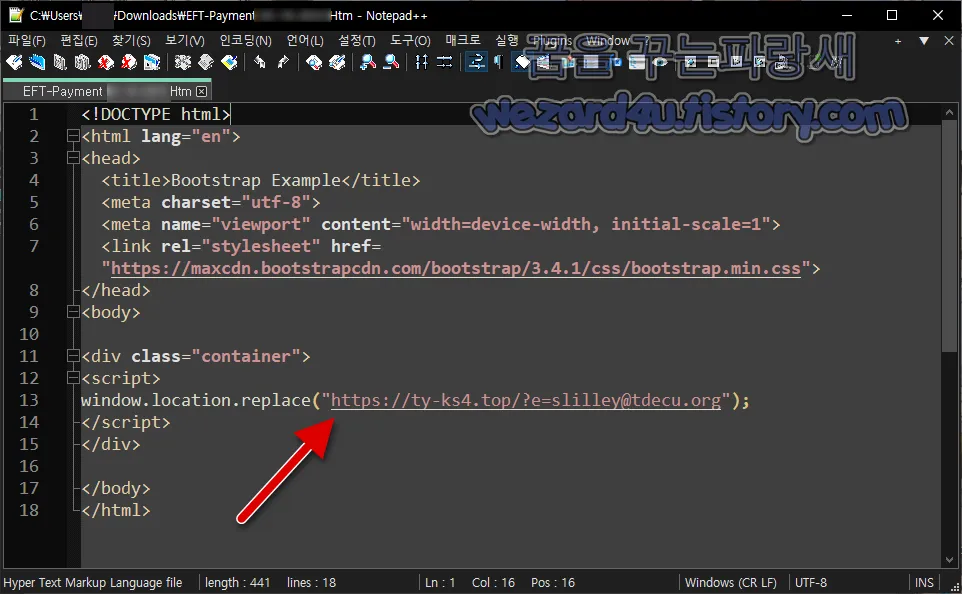Open the 언어(L) menu
The width and height of the screenshot is (962, 594).
pyautogui.click(x=305, y=40)
